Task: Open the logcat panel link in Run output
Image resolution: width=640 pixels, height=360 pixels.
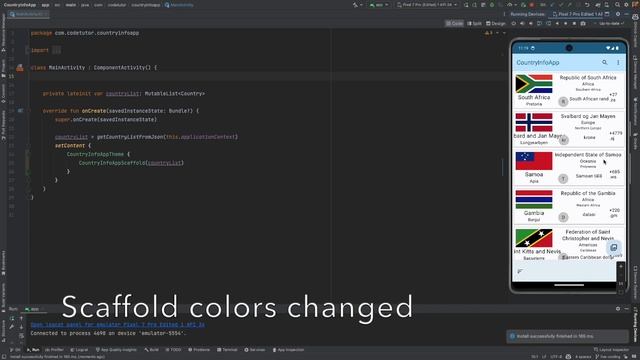Action: coord(118,324)
